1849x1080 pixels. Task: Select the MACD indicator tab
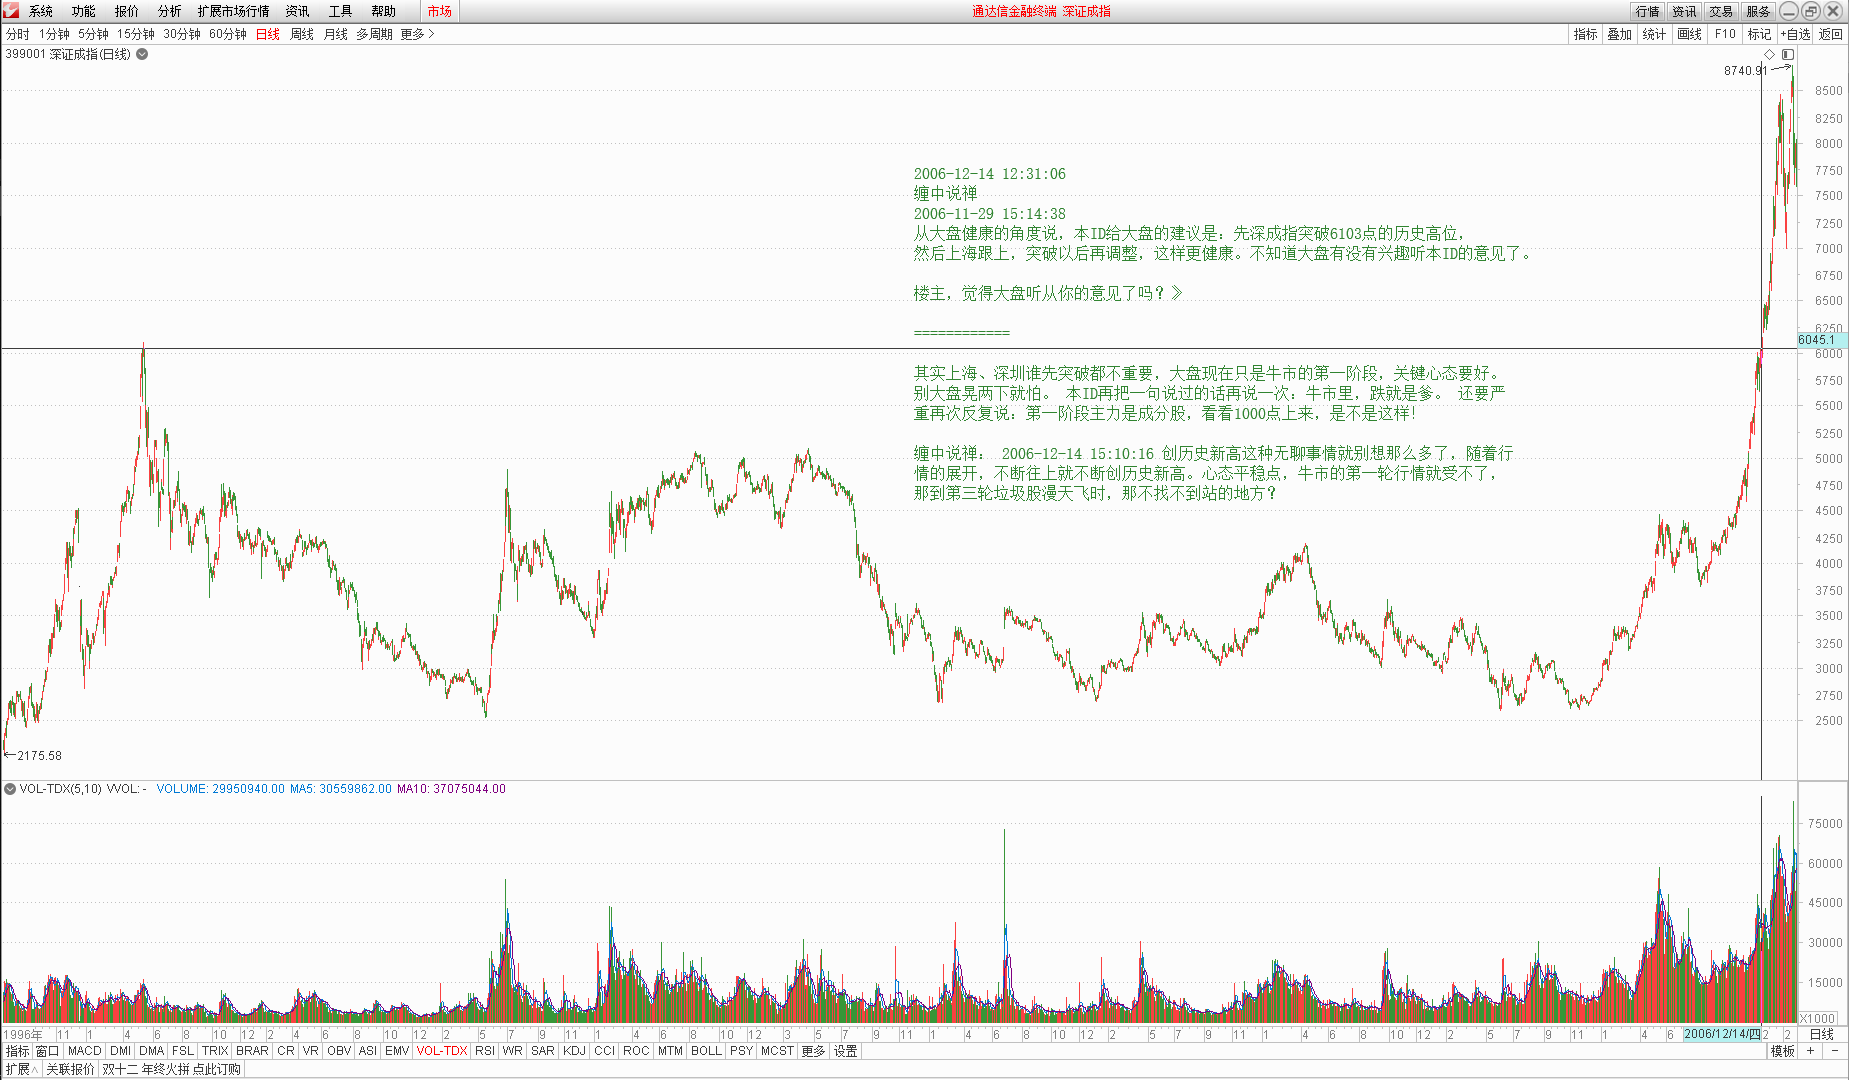(84, 1051)
